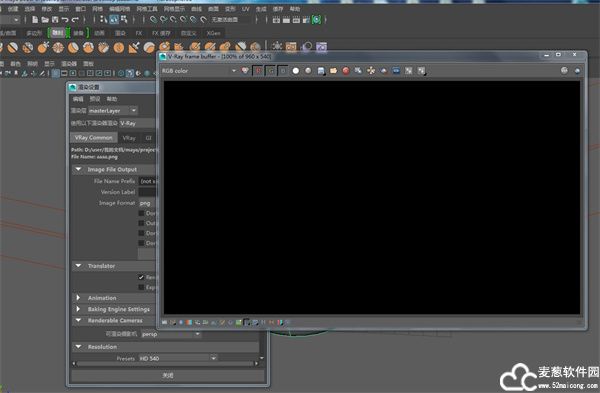Toggle monochromatic mode gray circle in VFB
The height and width of the screenshot is (393, 600).
click(308, 70)
